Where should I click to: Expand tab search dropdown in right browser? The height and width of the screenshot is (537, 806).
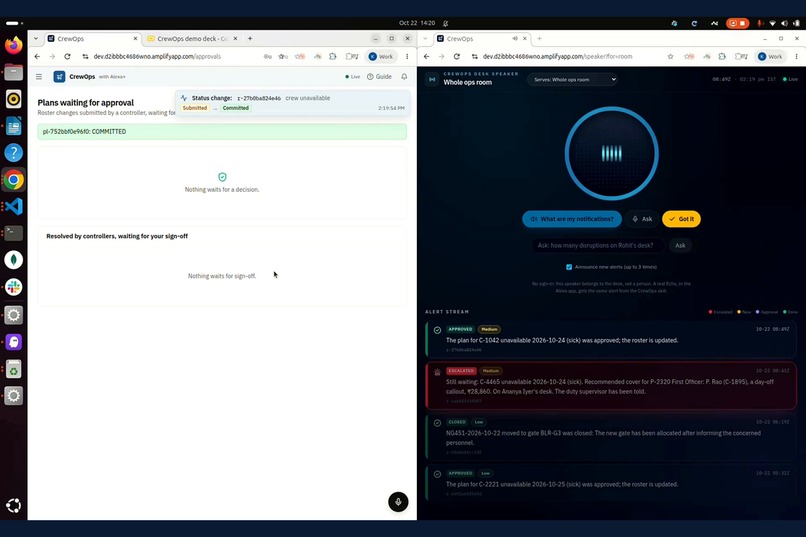[425, 39]
